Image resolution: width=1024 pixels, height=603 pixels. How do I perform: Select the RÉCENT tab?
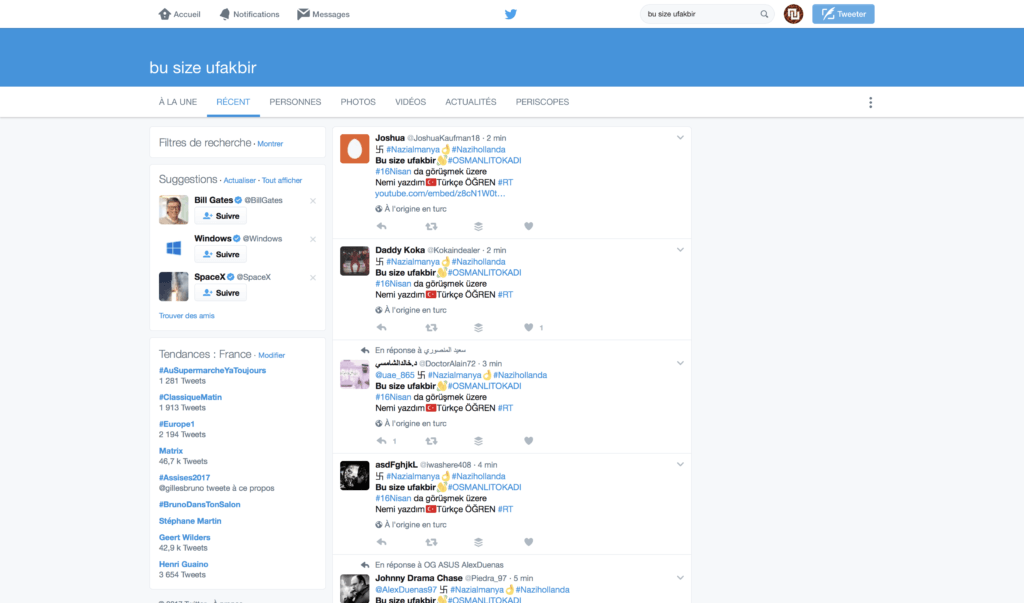point(233,102)
